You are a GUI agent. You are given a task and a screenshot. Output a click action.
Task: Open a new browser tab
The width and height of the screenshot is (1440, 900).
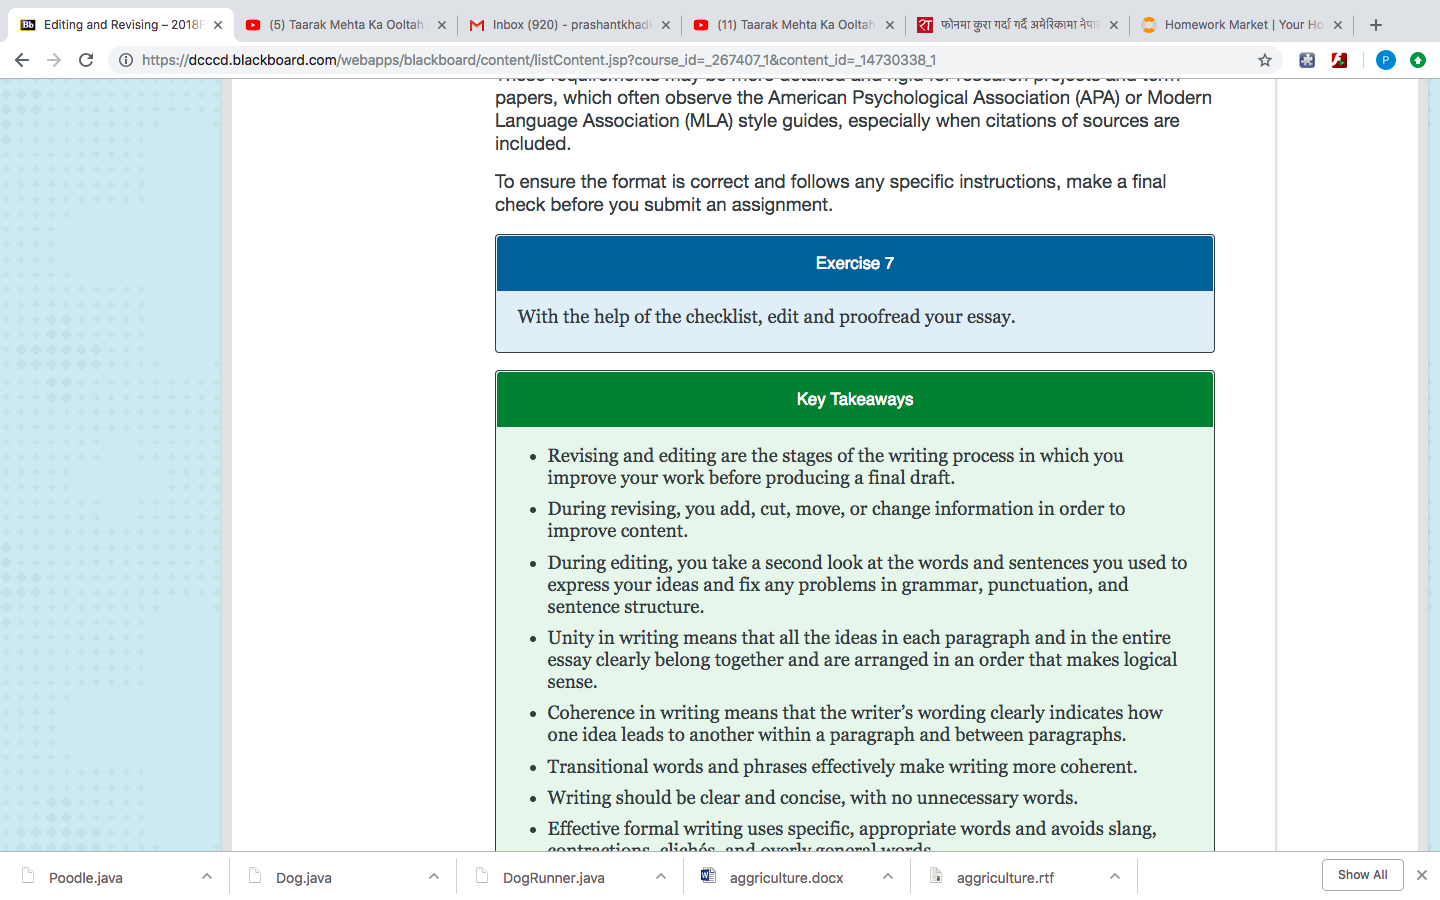[1376, 25]
